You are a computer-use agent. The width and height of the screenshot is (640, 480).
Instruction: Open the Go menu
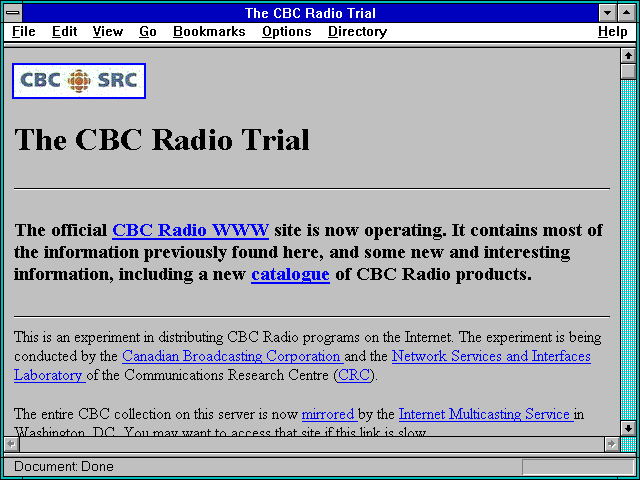(147, 31)
